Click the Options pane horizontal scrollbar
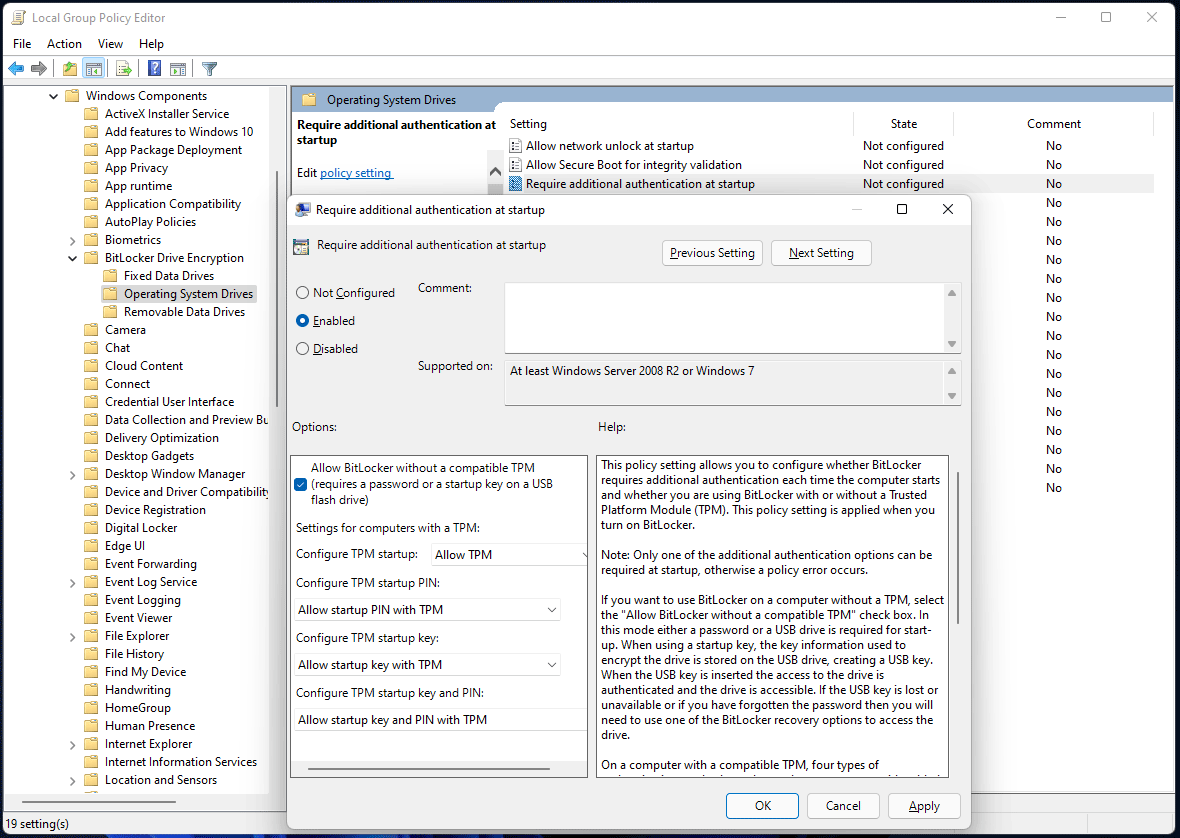The width and height of the screenshot is (1180, 838). (x=429, y=769)
